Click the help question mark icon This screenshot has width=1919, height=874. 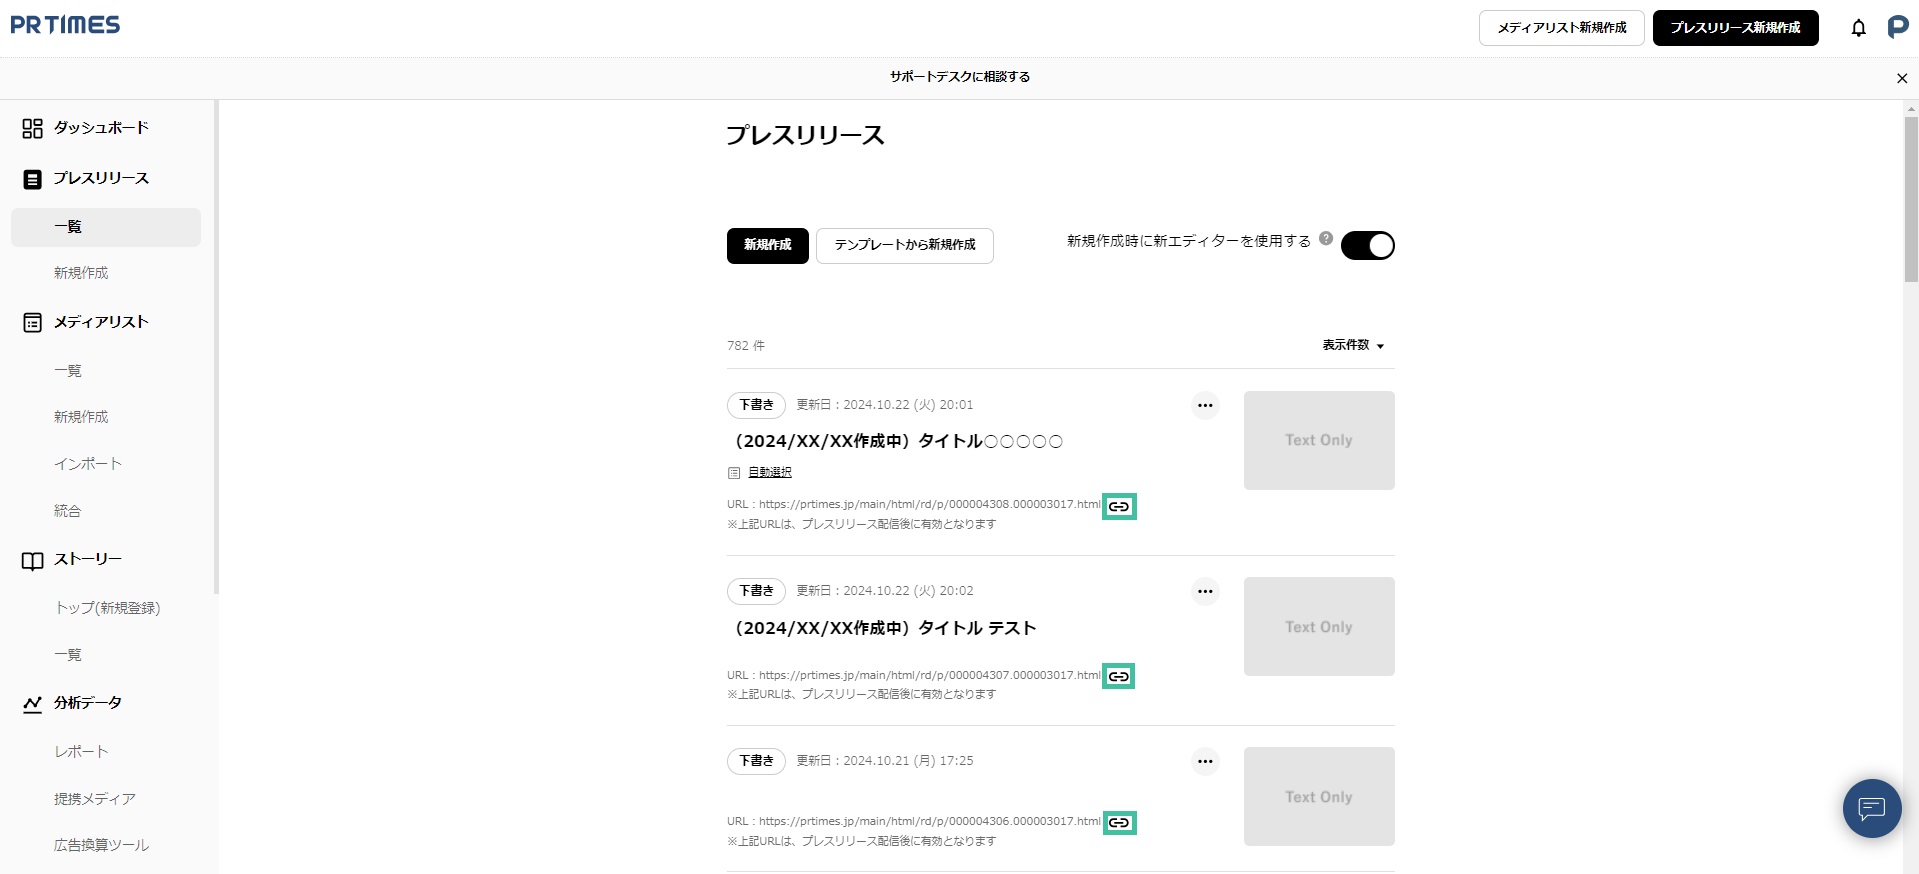[x=1326, y=239]
